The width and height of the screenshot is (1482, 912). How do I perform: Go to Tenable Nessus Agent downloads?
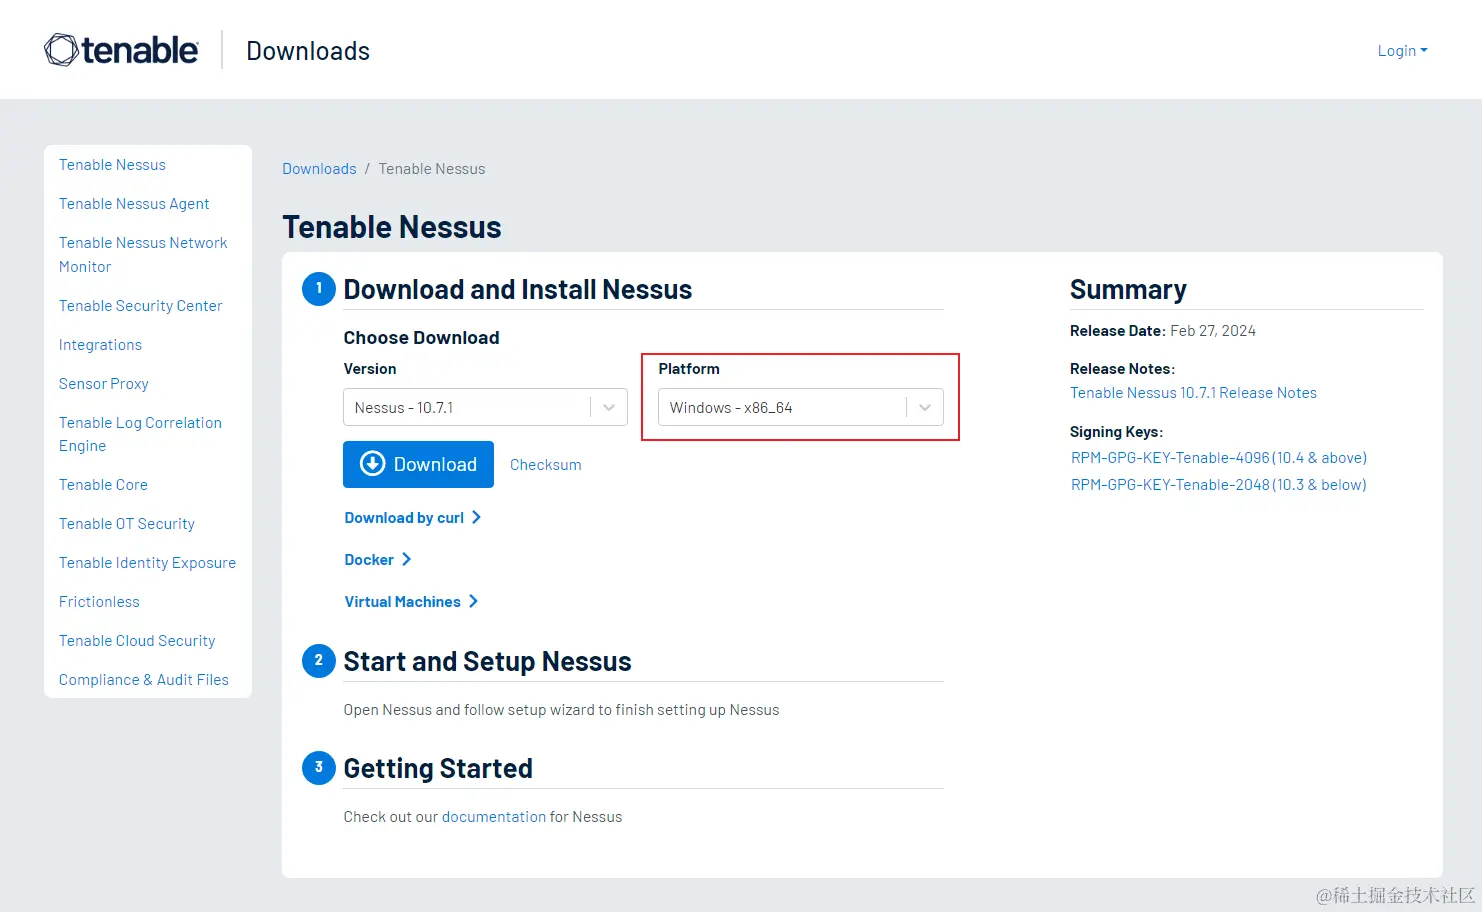point(134,204)
